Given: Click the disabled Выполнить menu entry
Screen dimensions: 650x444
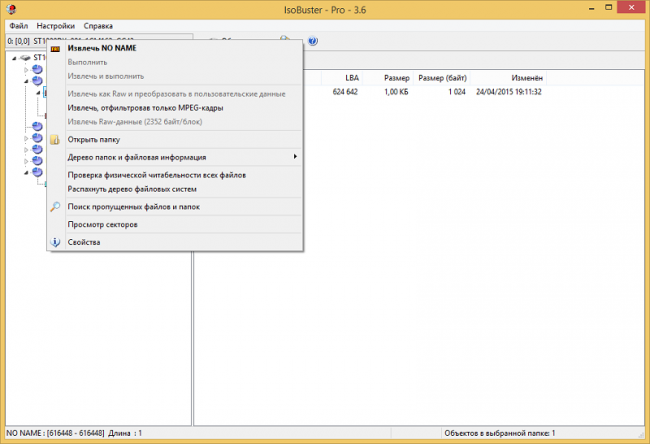Looking at the screenshot, I should click(87, 62).
